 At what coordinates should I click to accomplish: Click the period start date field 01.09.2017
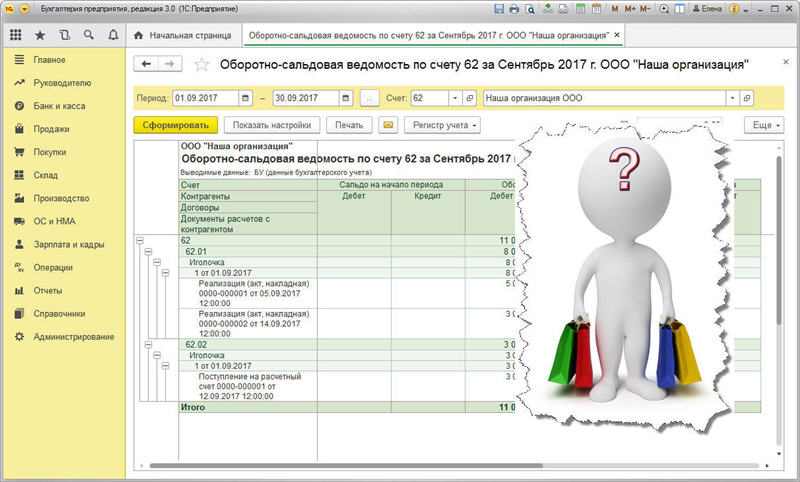(x=205, y=98)
